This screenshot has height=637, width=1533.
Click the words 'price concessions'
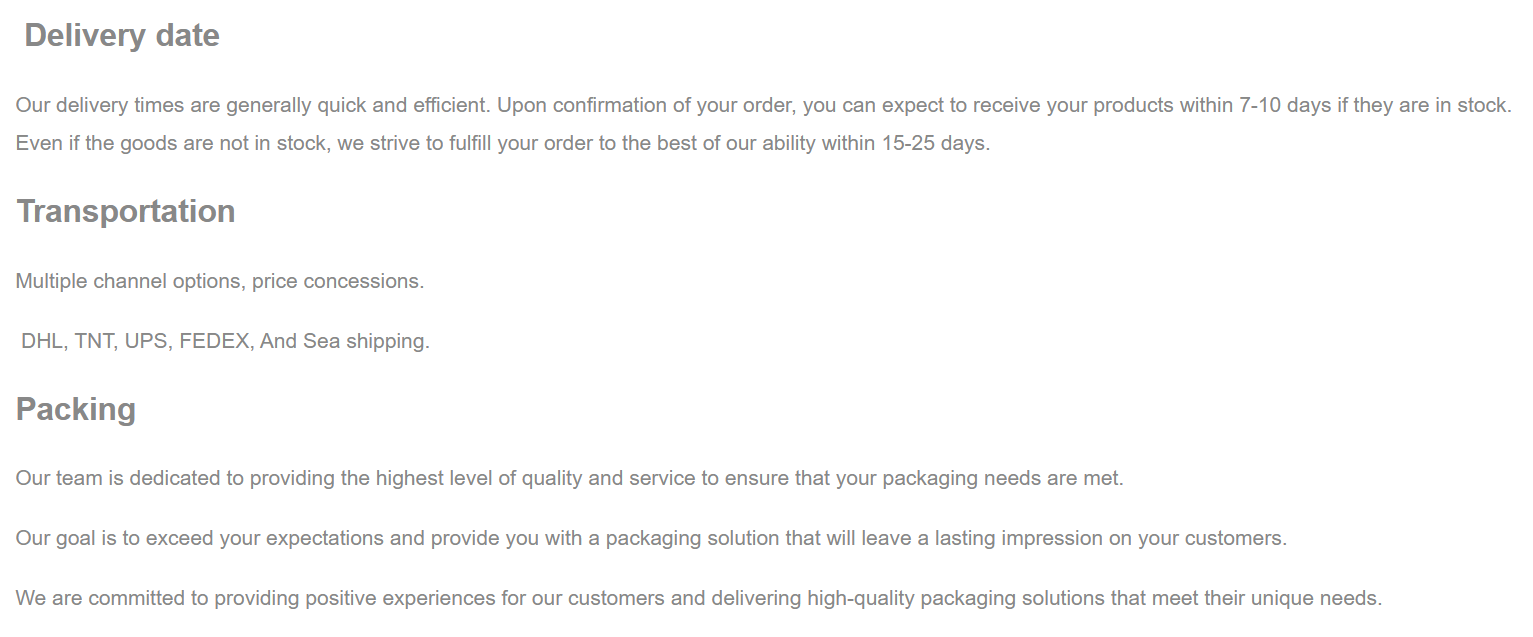point(336,282)
